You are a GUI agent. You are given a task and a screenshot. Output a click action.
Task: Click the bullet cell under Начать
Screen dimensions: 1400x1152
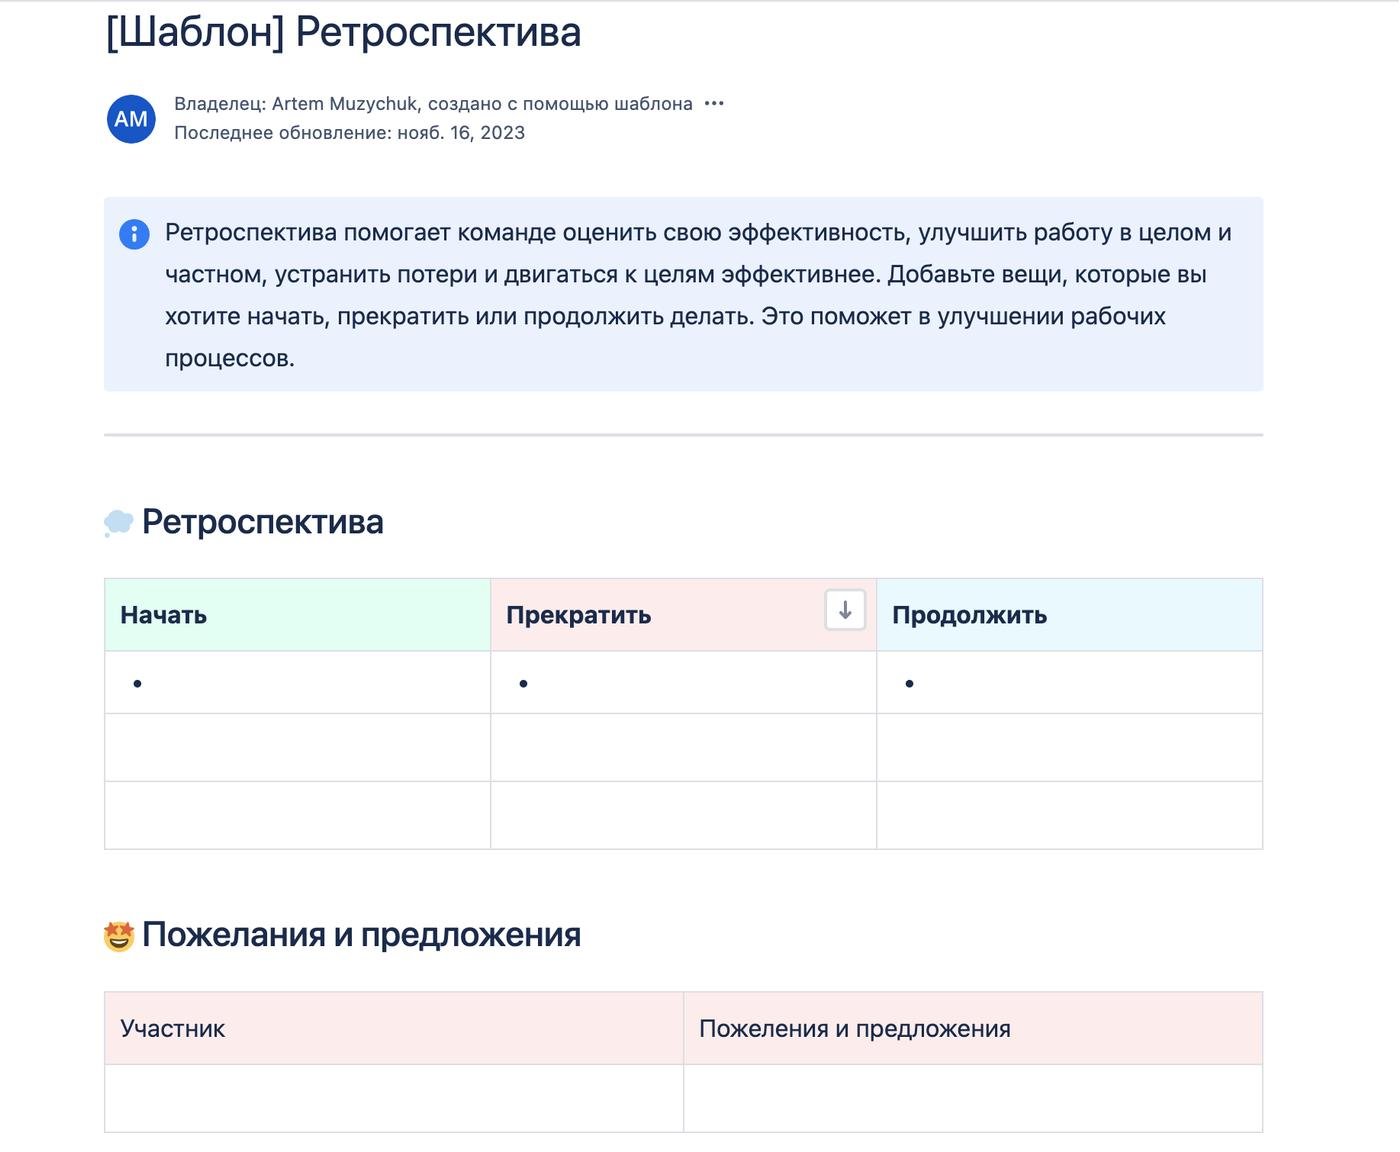[x=297, y=683]
